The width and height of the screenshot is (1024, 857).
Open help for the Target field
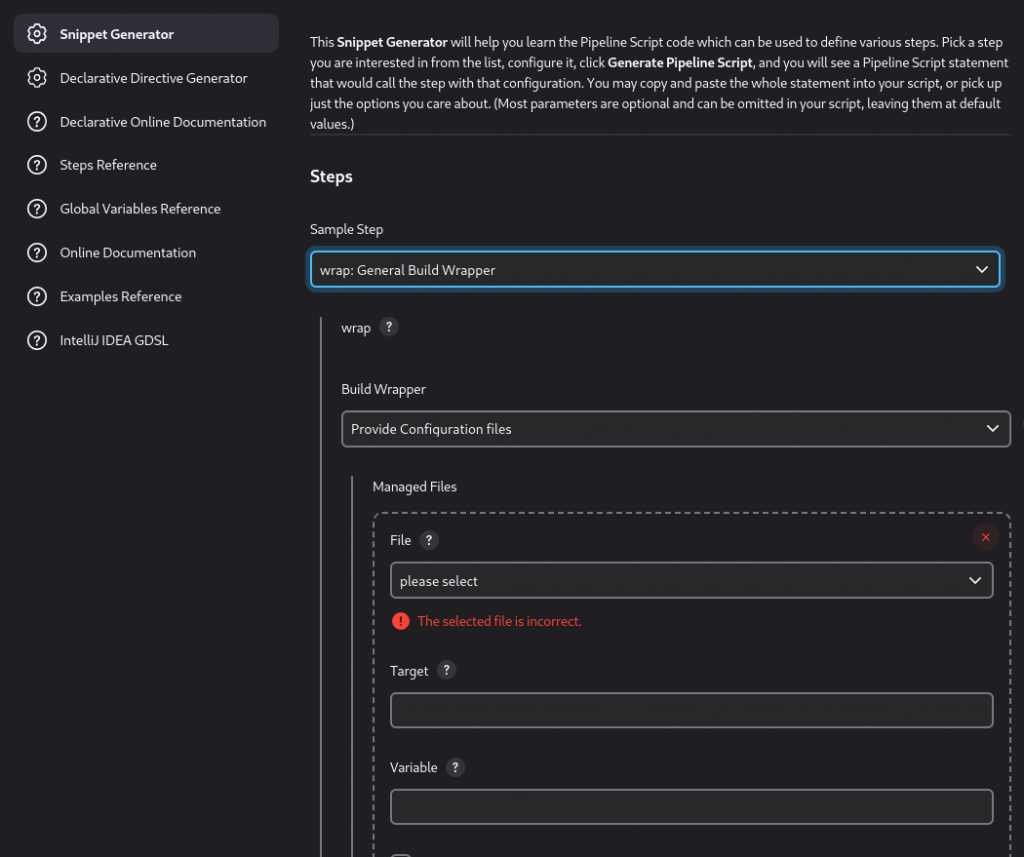tap(446, 670)
